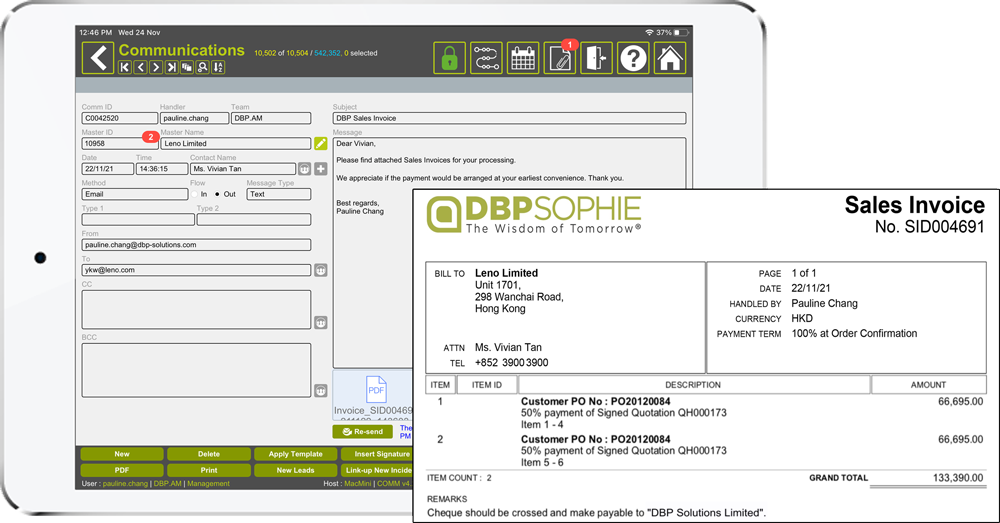The image size is (1000, 523).
Task: Click the New button in bottom bar
Action: point(121,454)
